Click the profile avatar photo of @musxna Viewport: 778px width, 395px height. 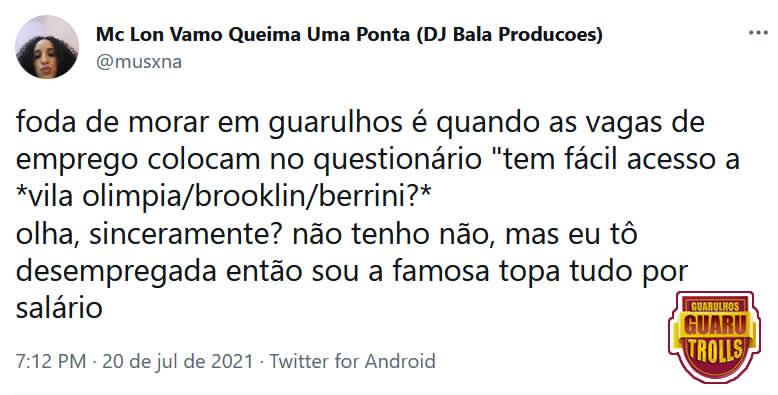click(47, 47)
